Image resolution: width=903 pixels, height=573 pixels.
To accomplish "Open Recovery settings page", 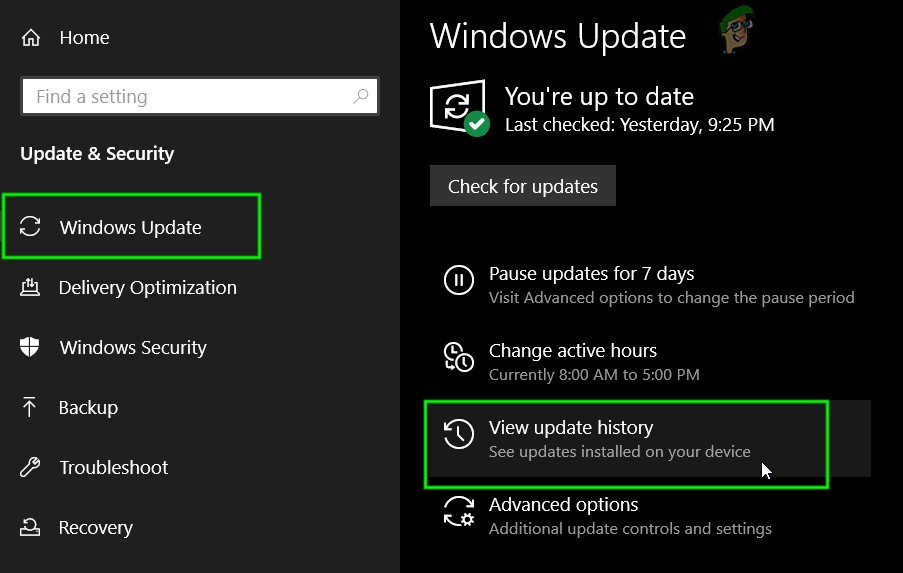I will point(96,528).
